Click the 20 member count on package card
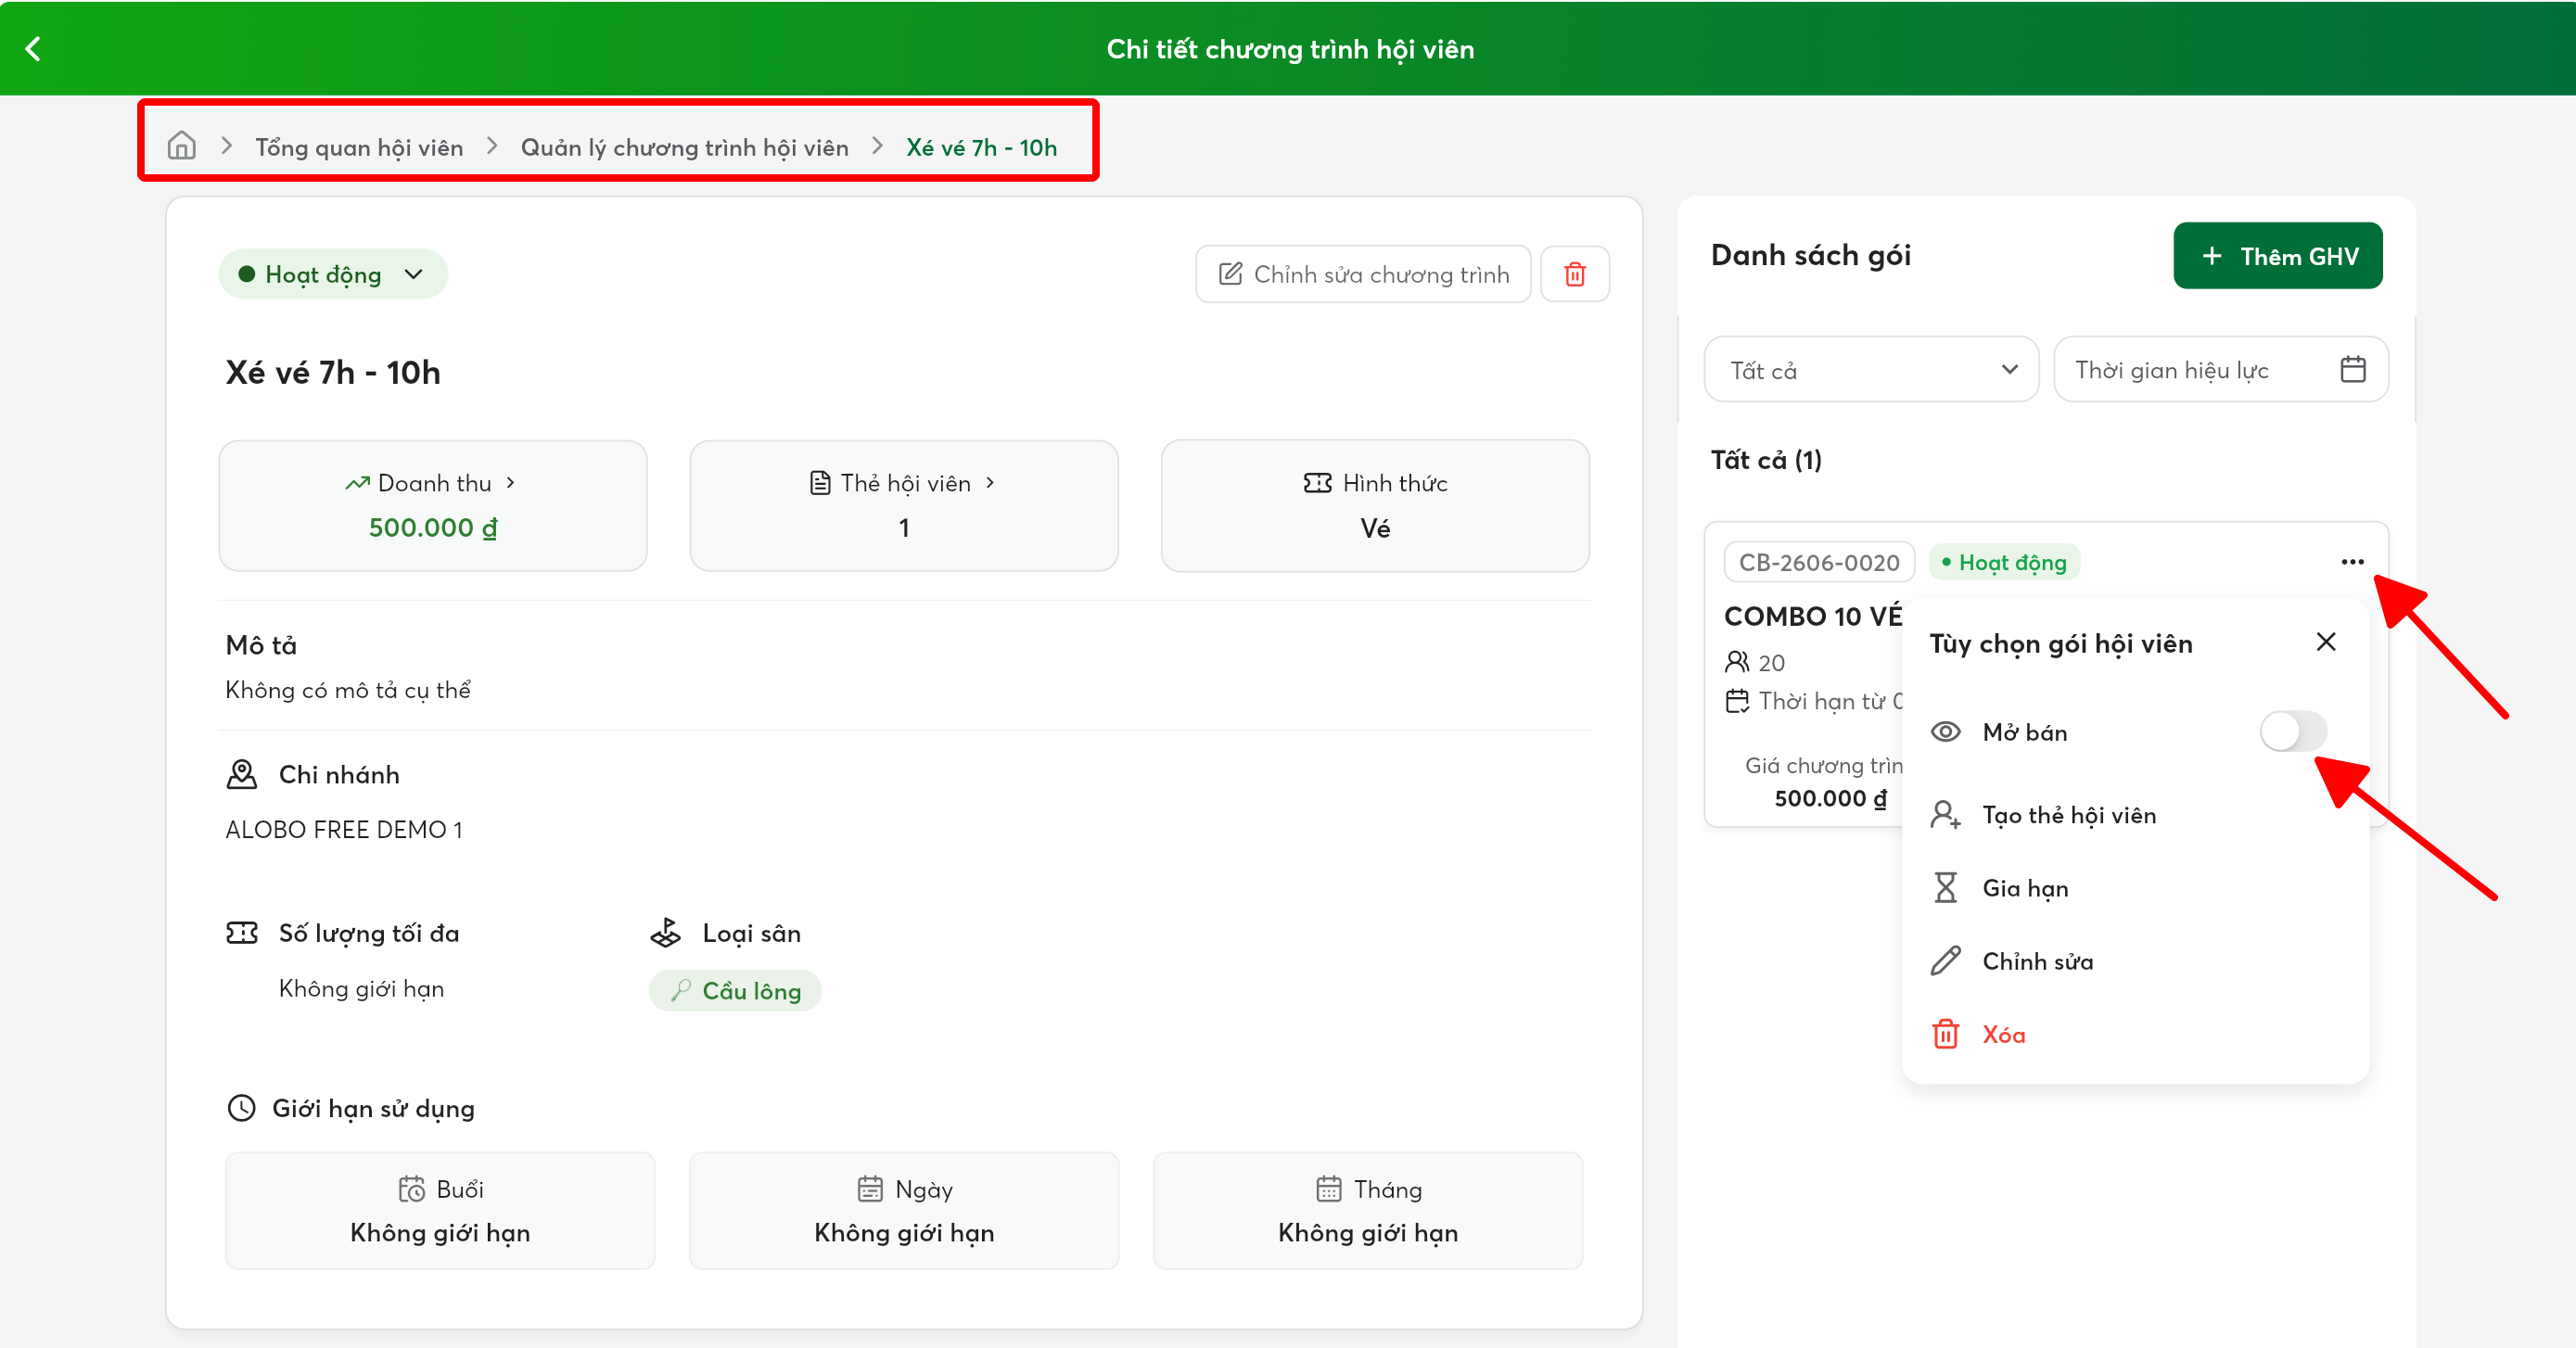The image size is (2576, 1348). pyautogui.click(x=1771, y=663)
